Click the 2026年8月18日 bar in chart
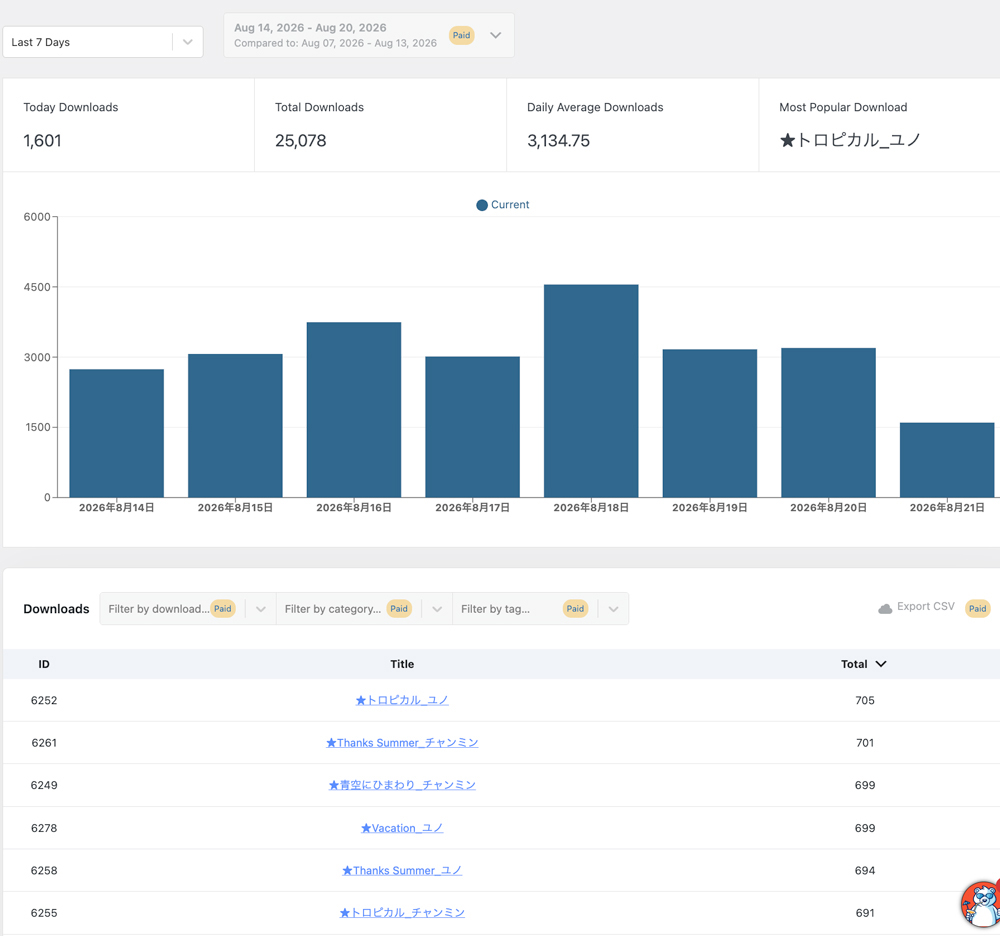 pos(591,391)
